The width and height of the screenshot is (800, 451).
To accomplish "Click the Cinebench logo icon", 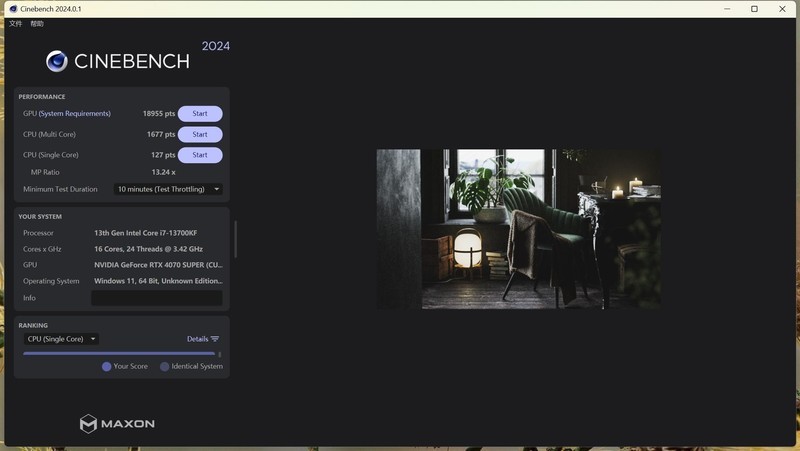I will [57, 61].
